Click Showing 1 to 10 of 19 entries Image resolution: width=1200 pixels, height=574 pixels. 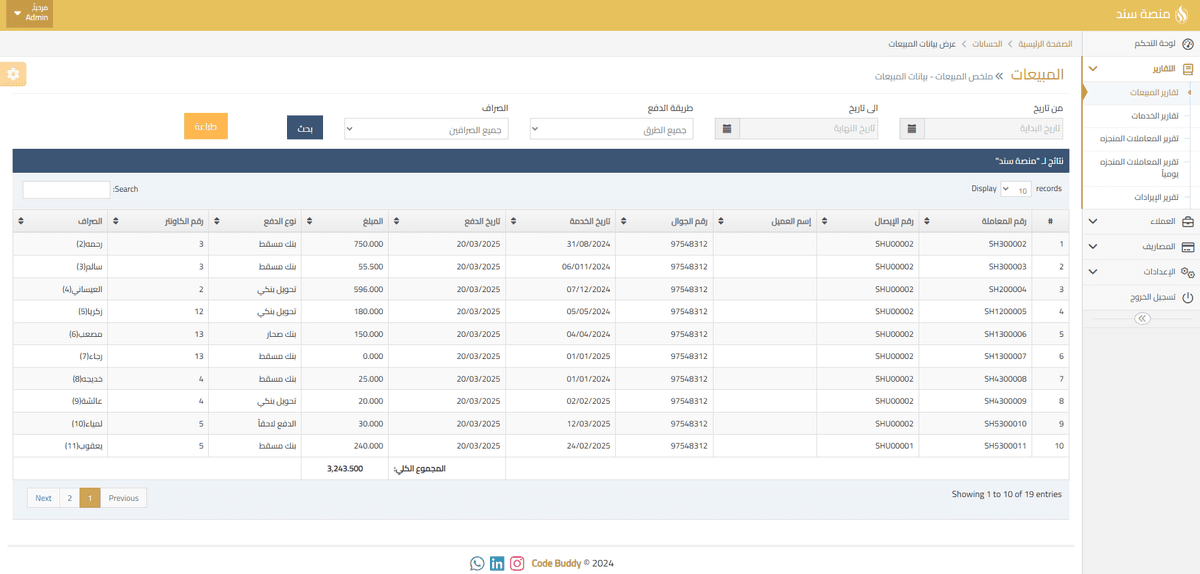pos(1007,494)
